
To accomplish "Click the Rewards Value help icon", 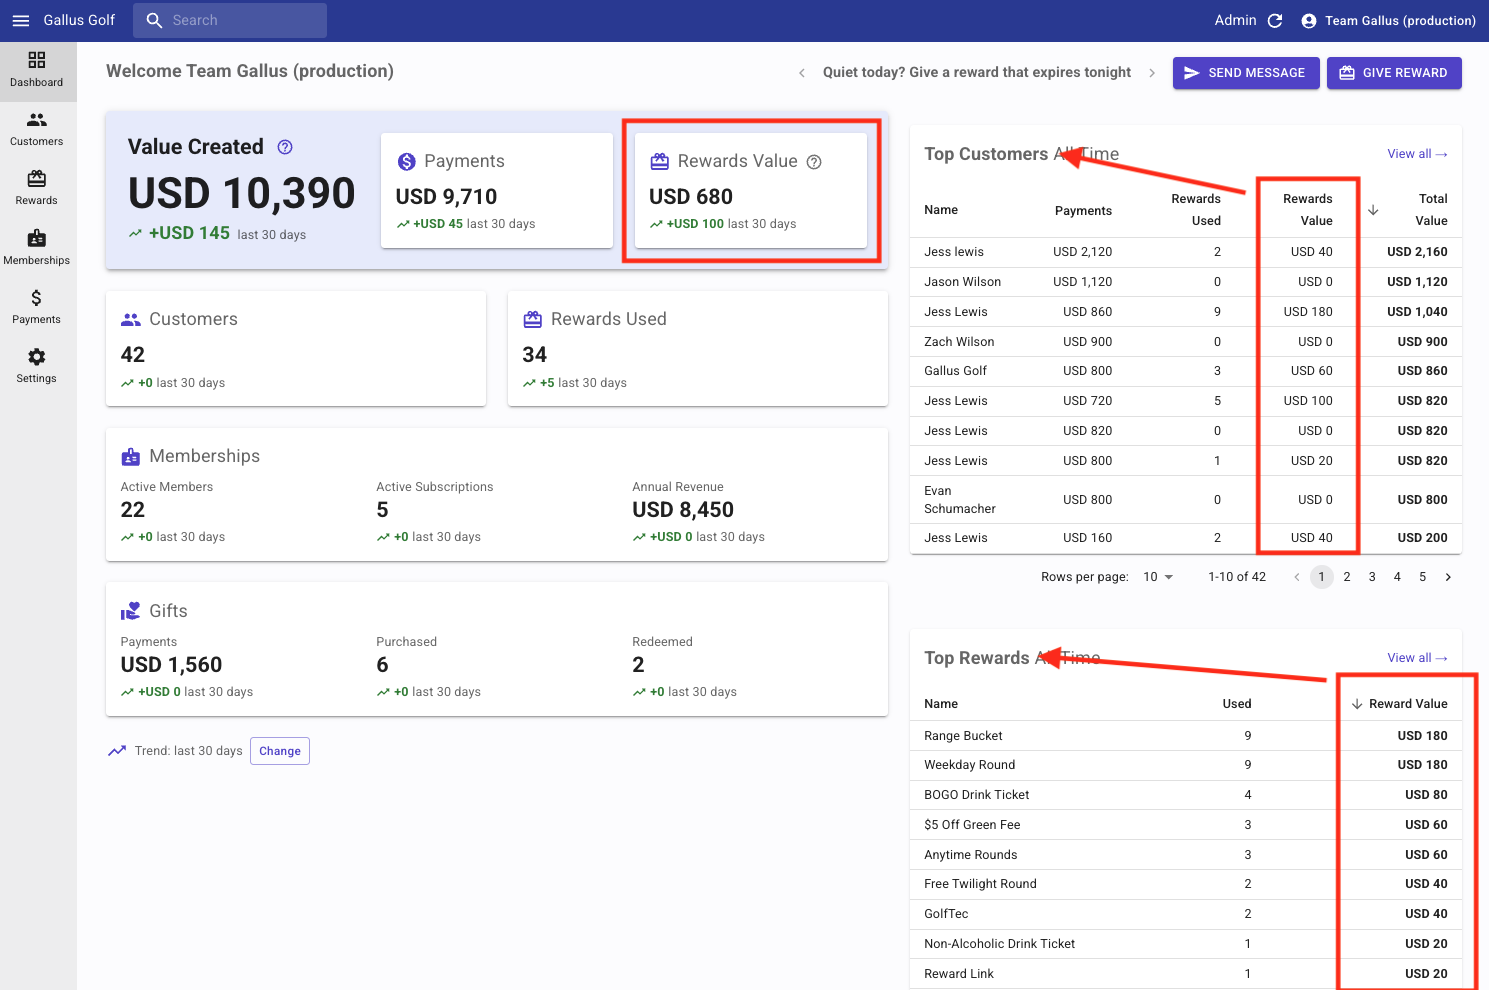I will tap(814, 162).
